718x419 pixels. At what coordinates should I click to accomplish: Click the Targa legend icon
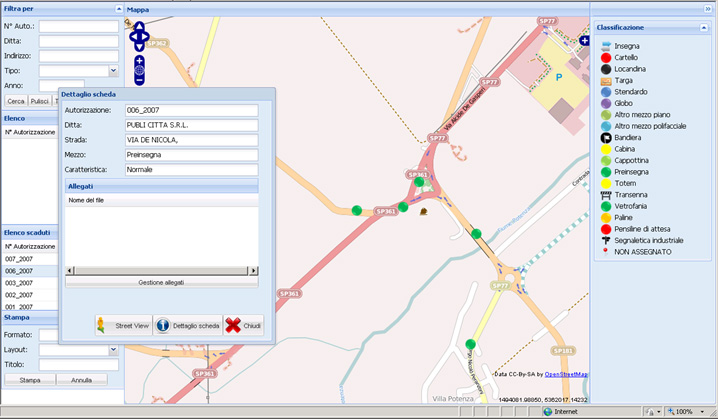tap(606, 81)
